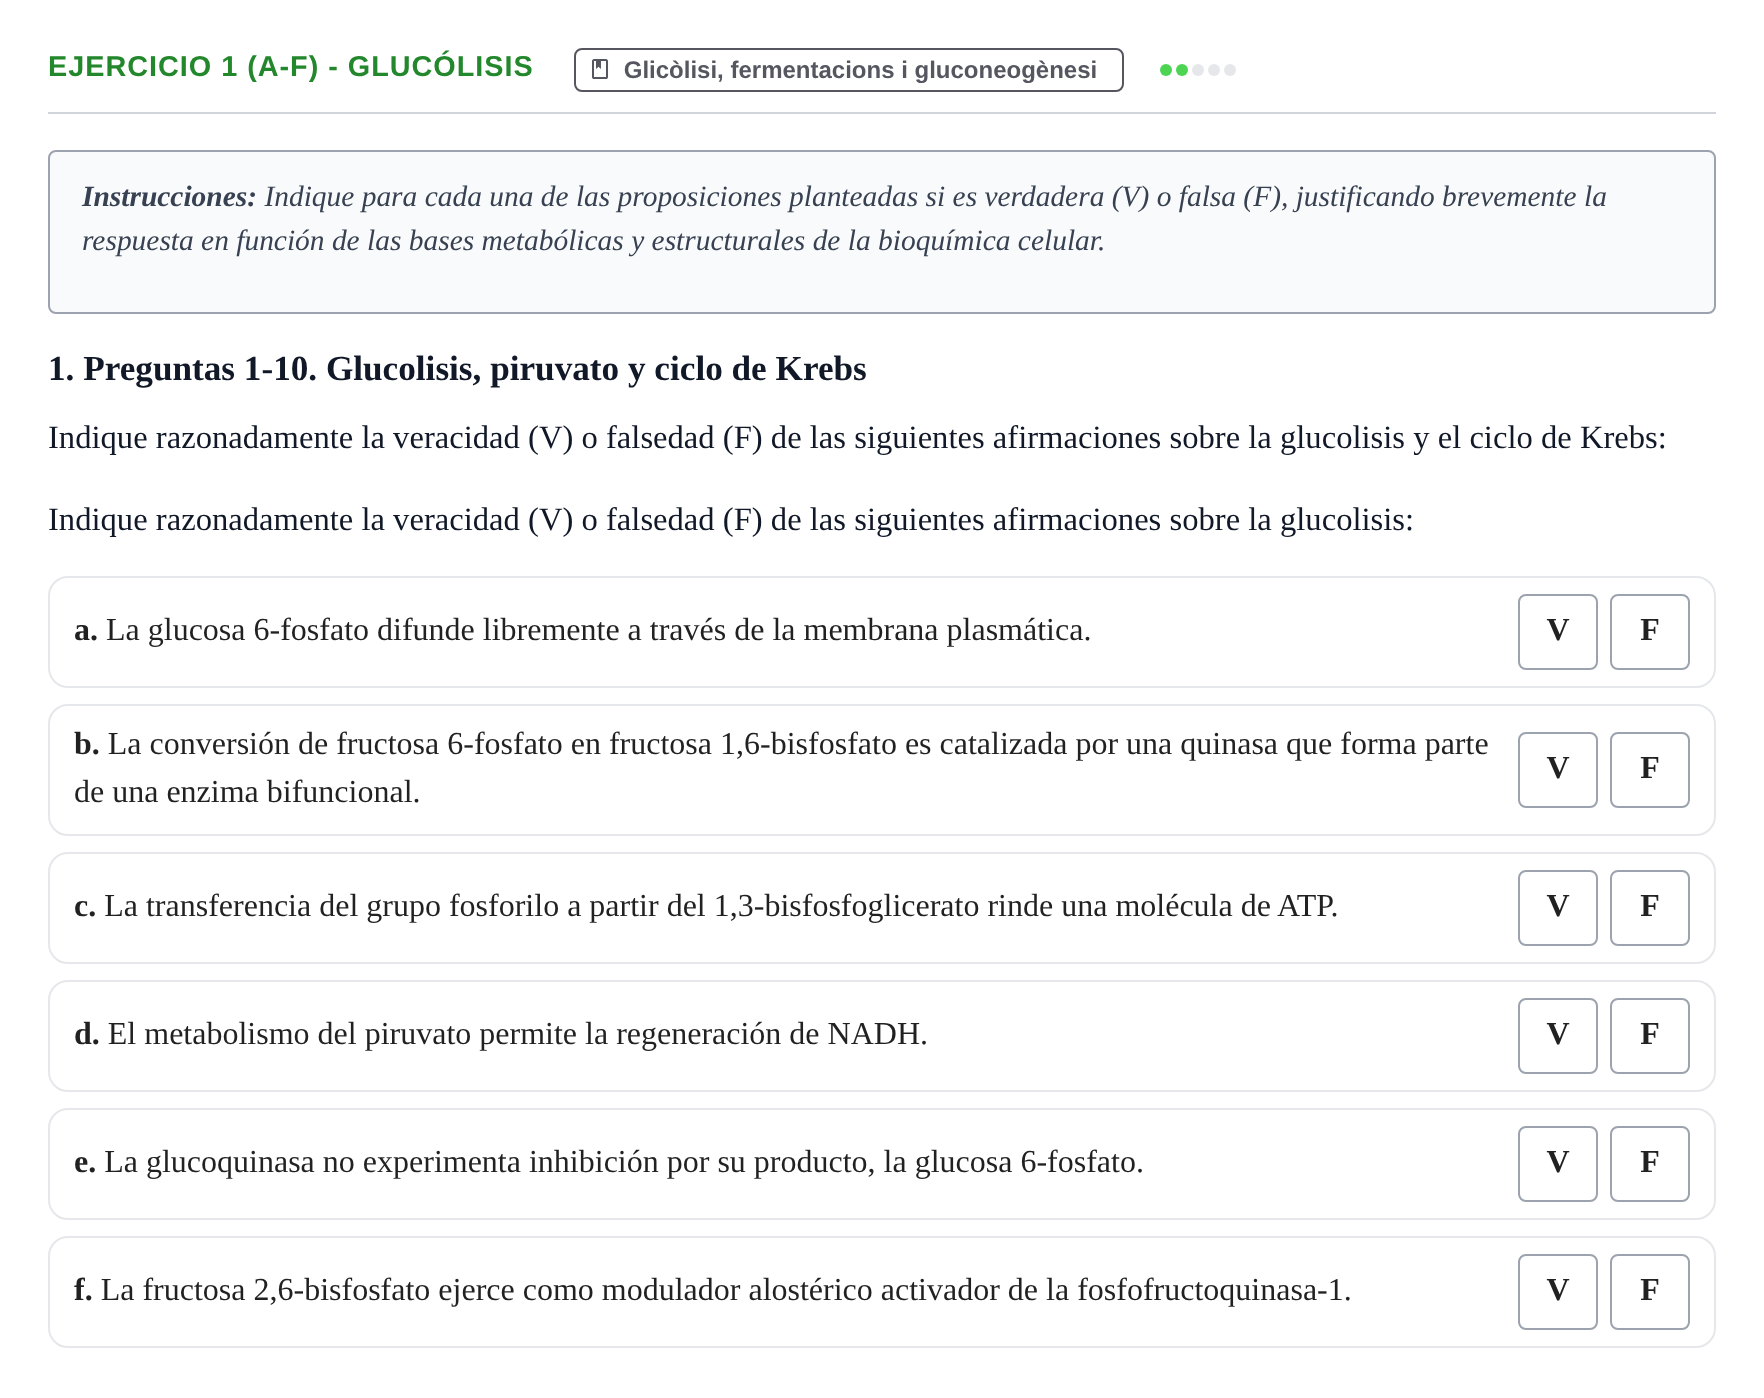Set F for statement f on fructosa 2,6-bisfosfato

click(1649, 1292)
